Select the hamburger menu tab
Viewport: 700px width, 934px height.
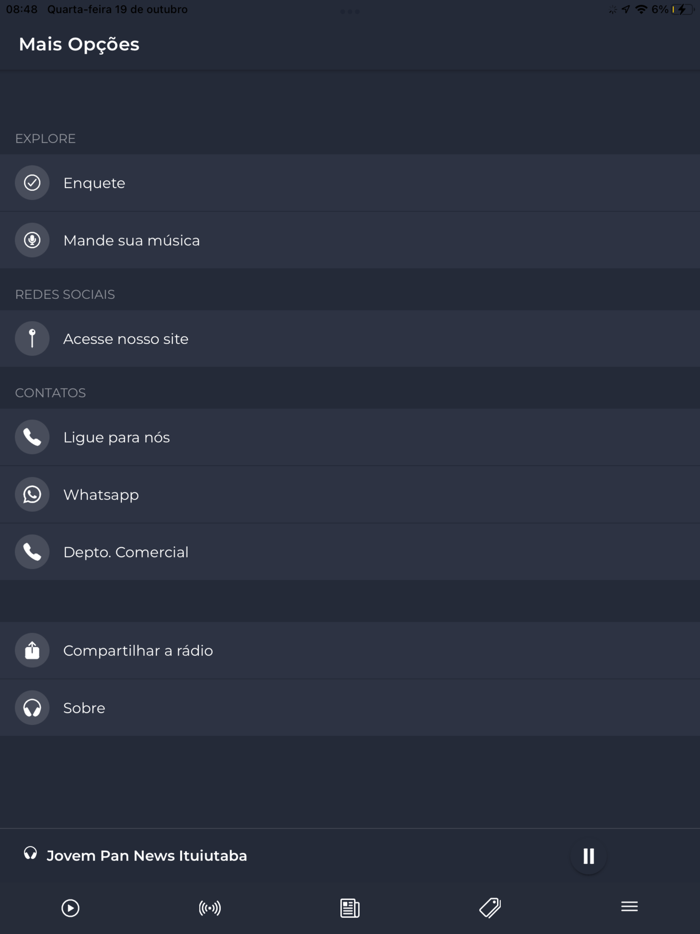click(629, 907)
